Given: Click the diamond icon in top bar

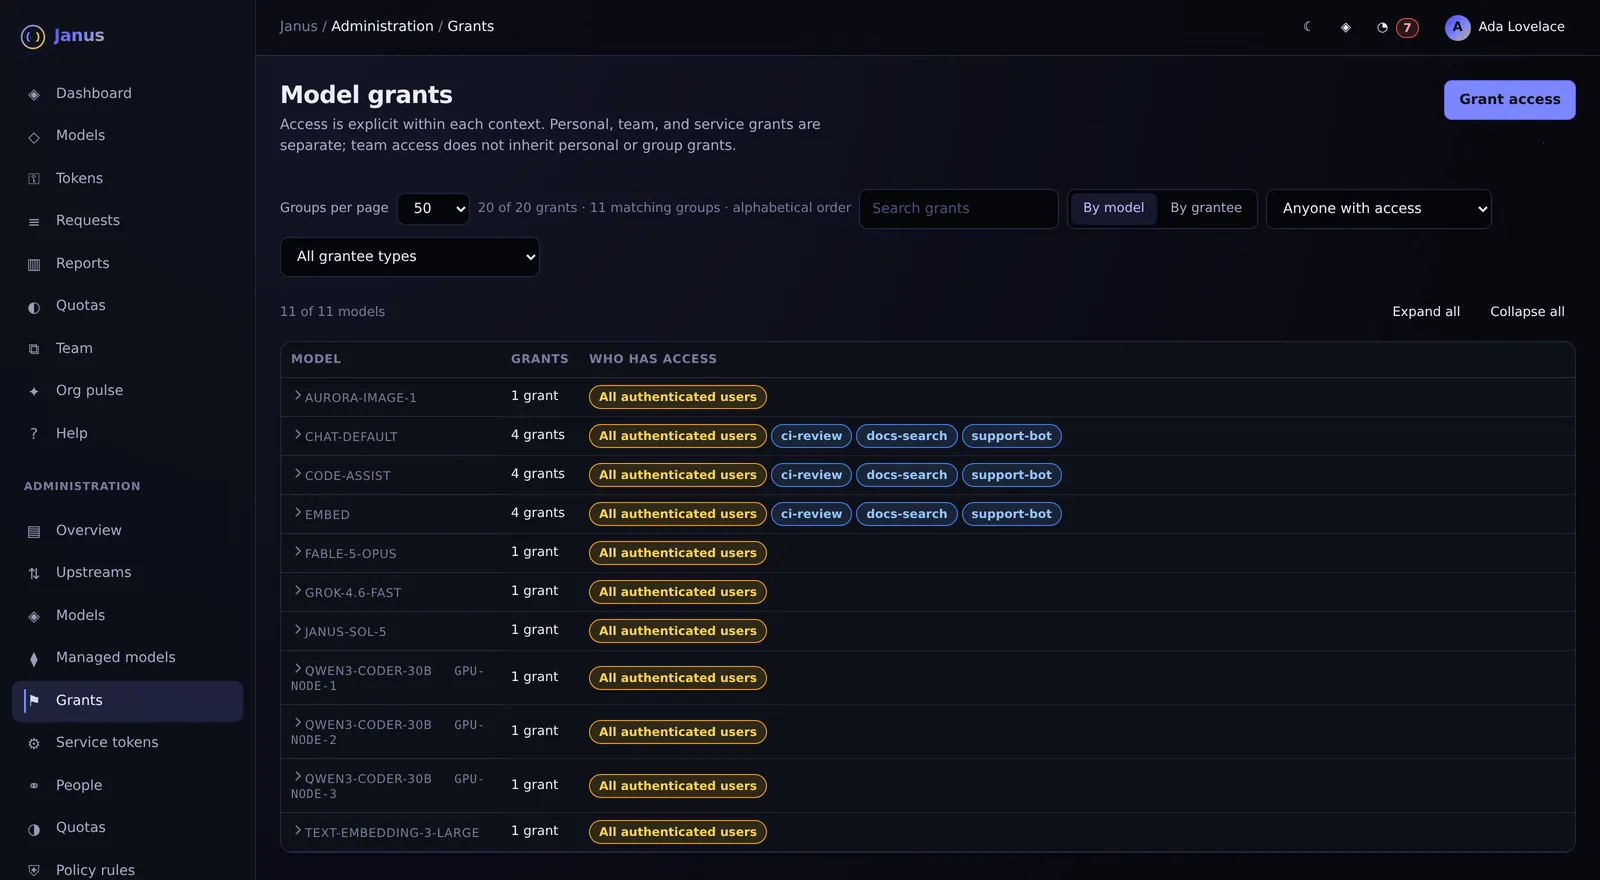Looking at the screenshot, I should tap(1346, 27).
